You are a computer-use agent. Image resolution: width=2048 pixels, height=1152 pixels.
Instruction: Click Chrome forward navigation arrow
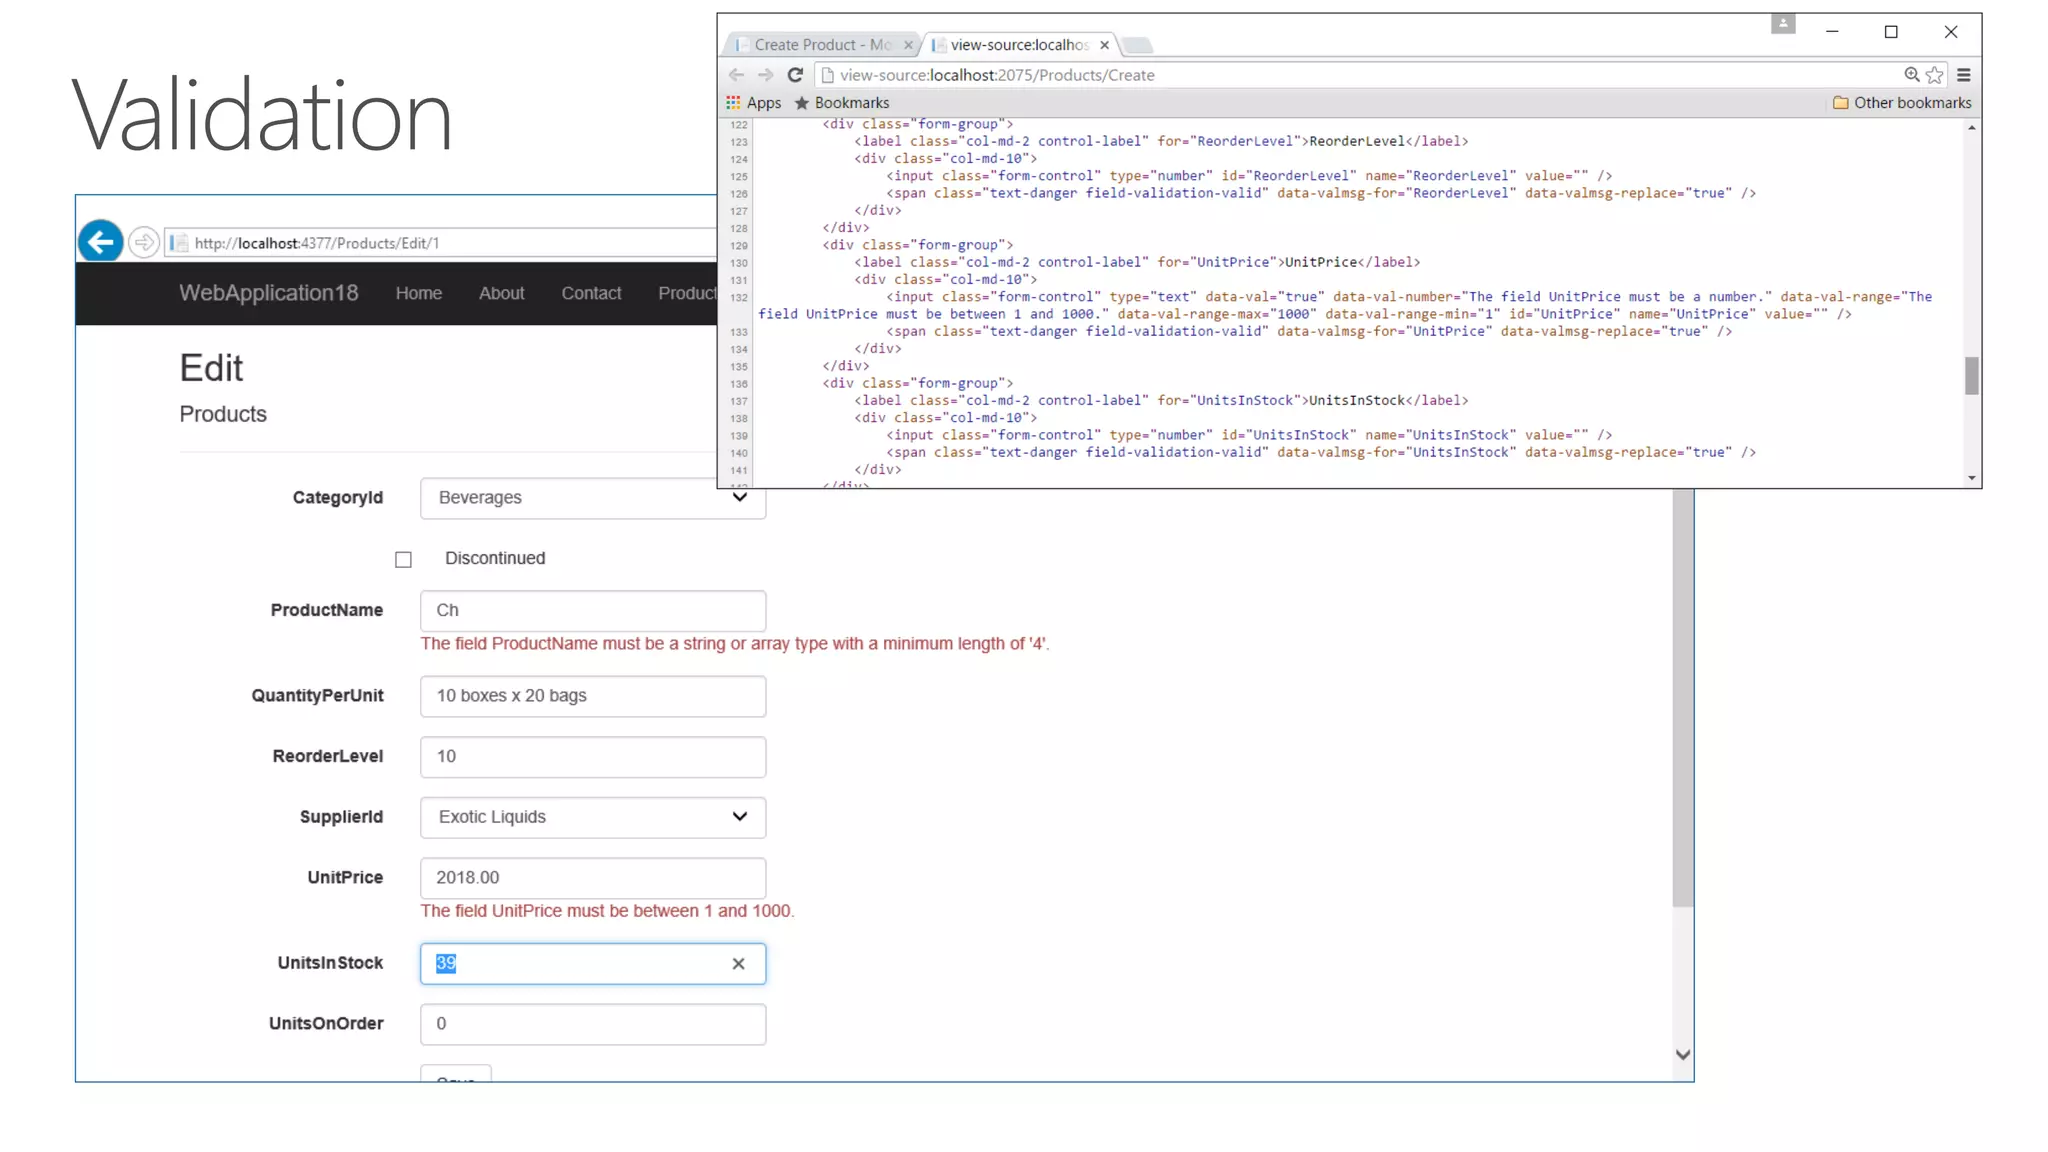pos(765,75)
